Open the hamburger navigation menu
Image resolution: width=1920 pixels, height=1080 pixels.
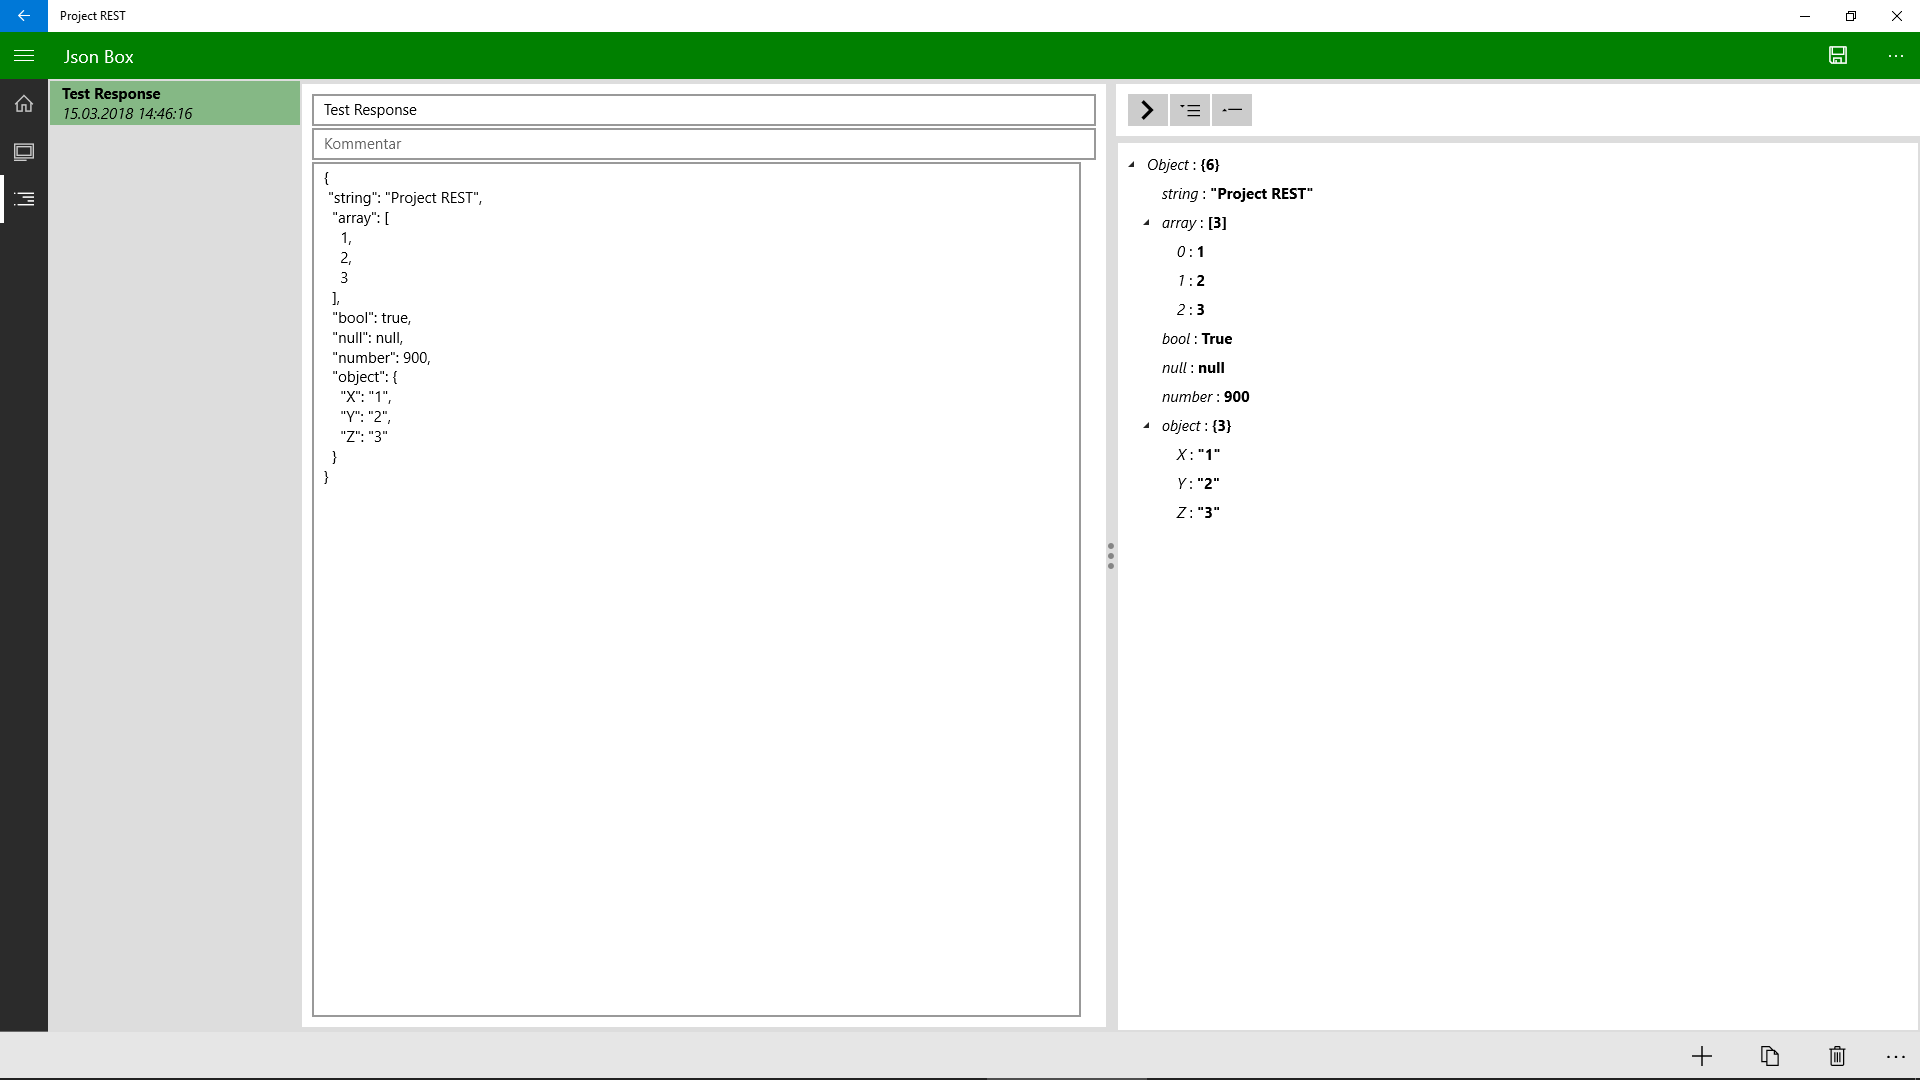pos(24,56)
